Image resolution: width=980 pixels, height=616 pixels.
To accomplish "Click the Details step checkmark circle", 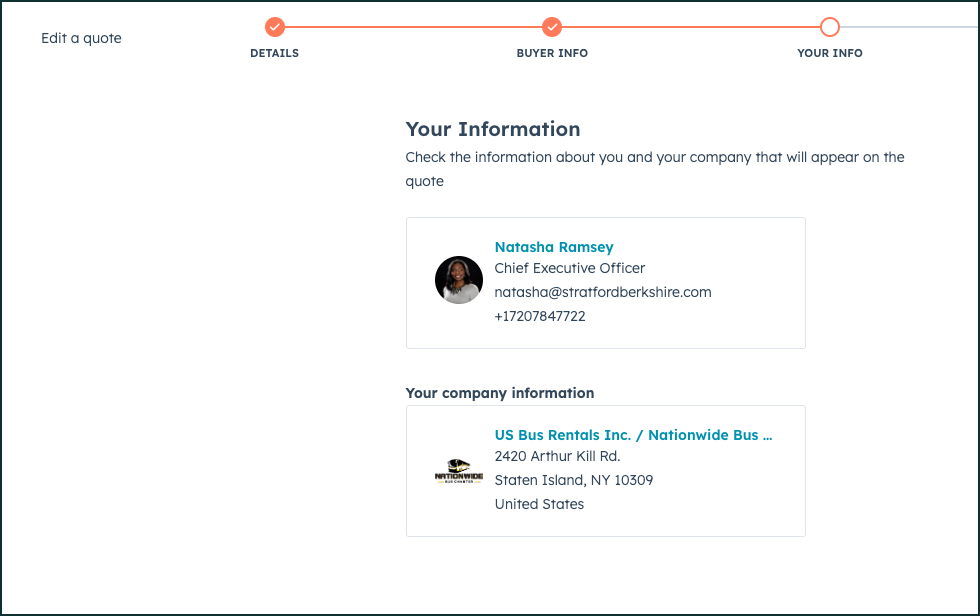I will (x=275, y=27).
